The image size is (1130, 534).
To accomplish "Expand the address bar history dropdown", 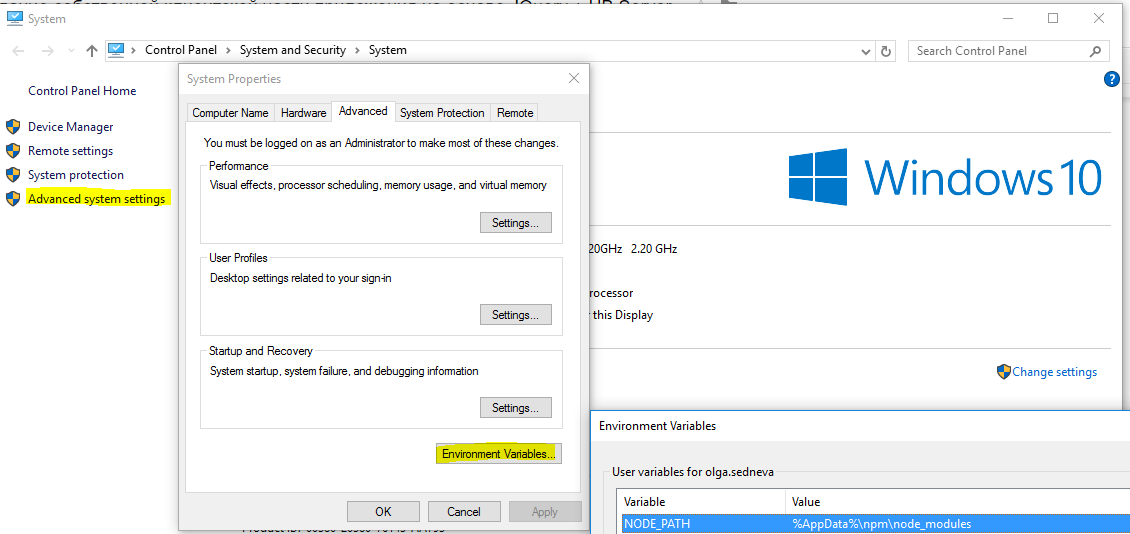I will [866, 51].
